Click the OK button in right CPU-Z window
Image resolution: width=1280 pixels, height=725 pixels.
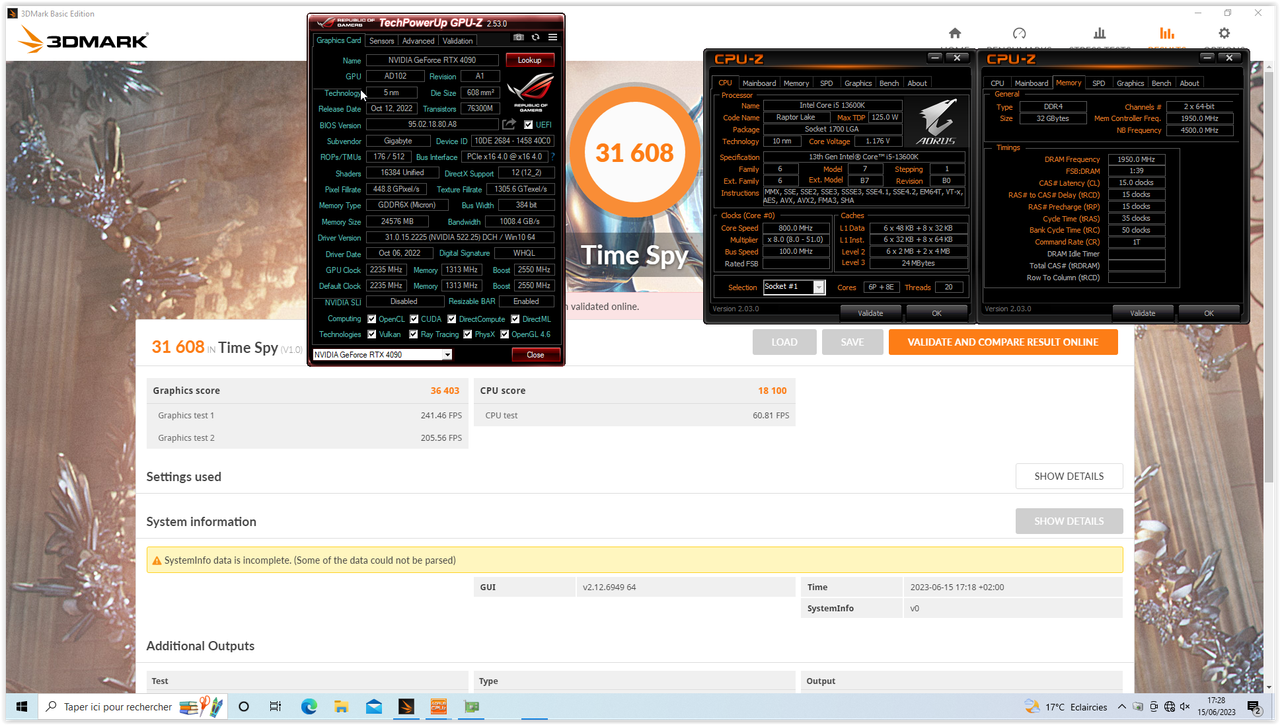click(x=1208, y=313)
